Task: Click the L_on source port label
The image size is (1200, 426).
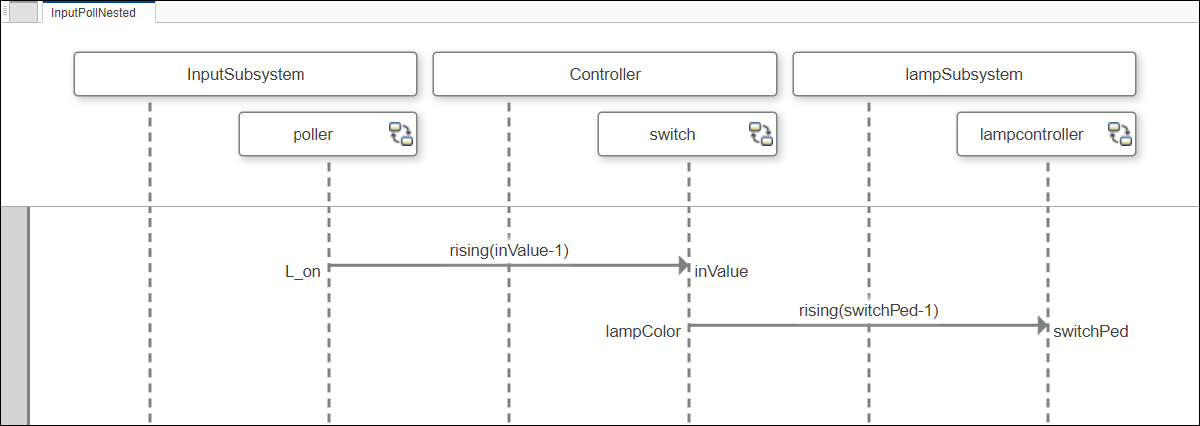Action: pos(303,271)
